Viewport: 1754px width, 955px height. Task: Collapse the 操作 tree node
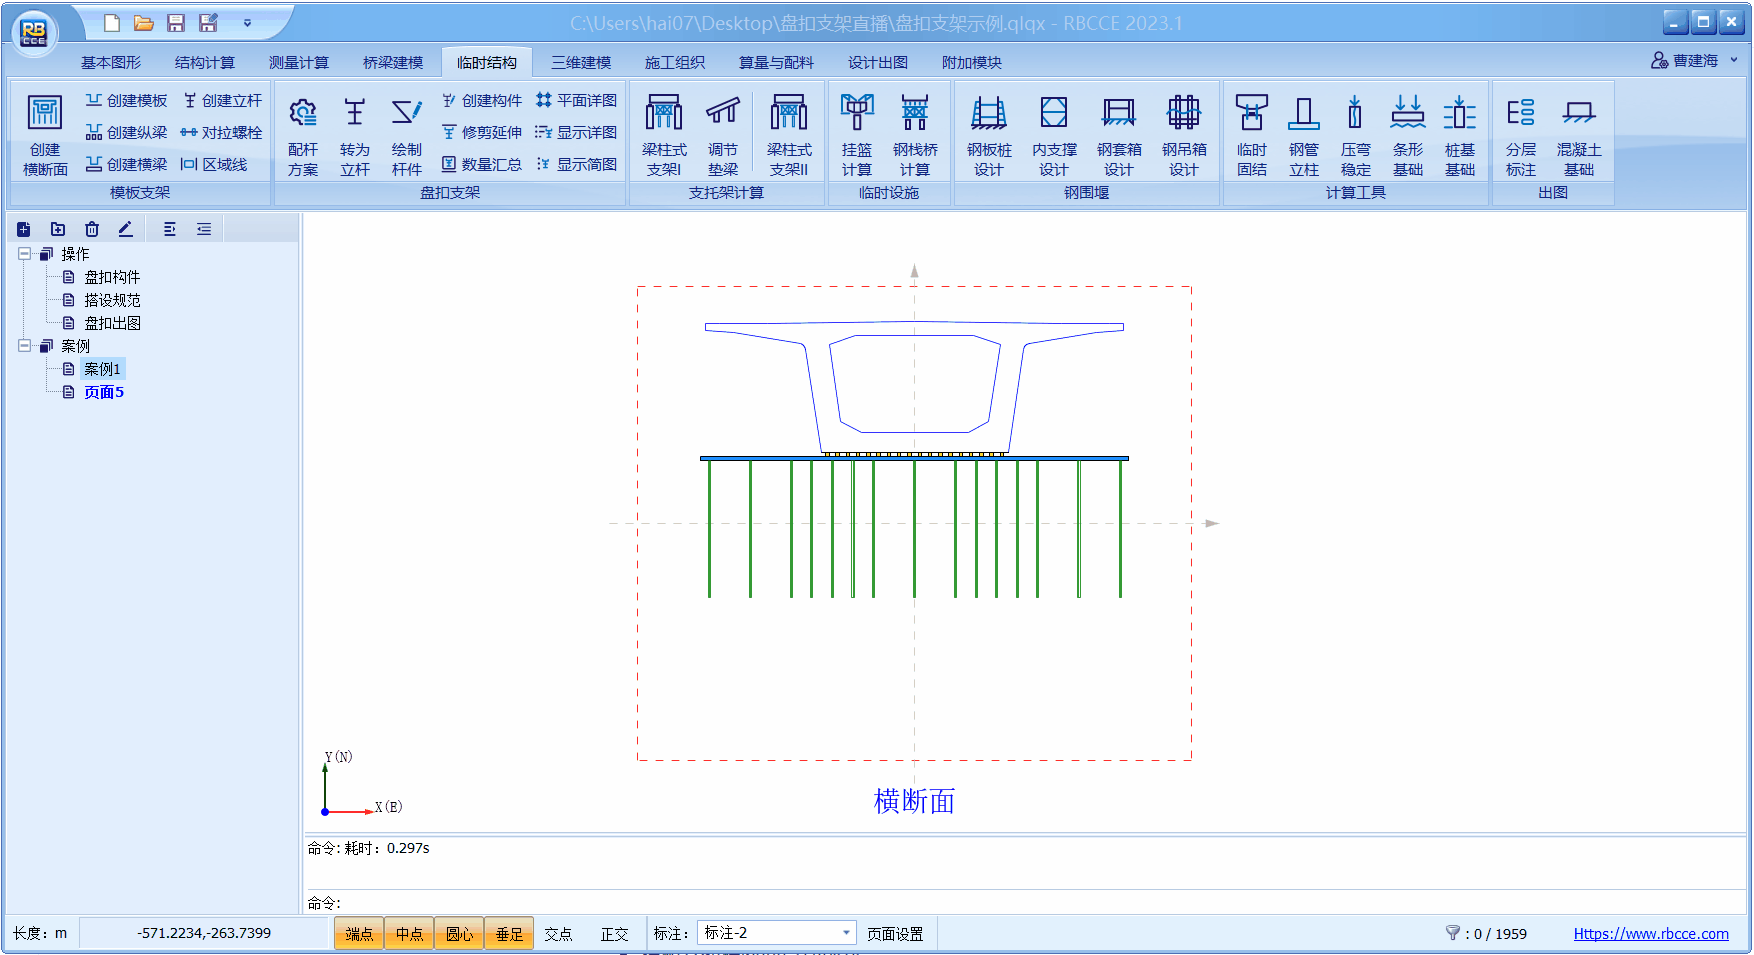pos(24,254)
